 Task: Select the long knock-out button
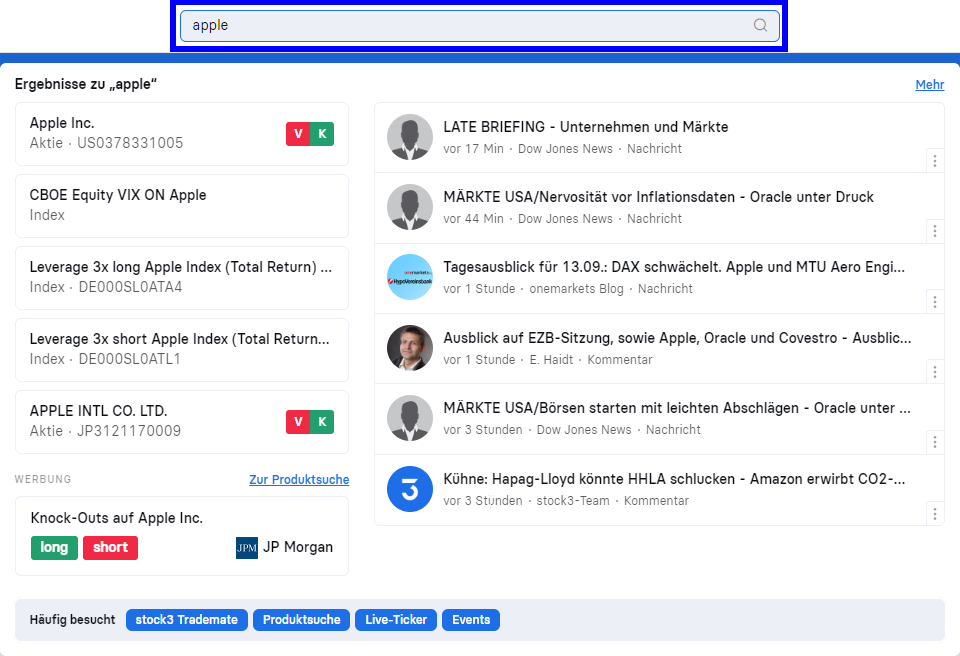54,548
